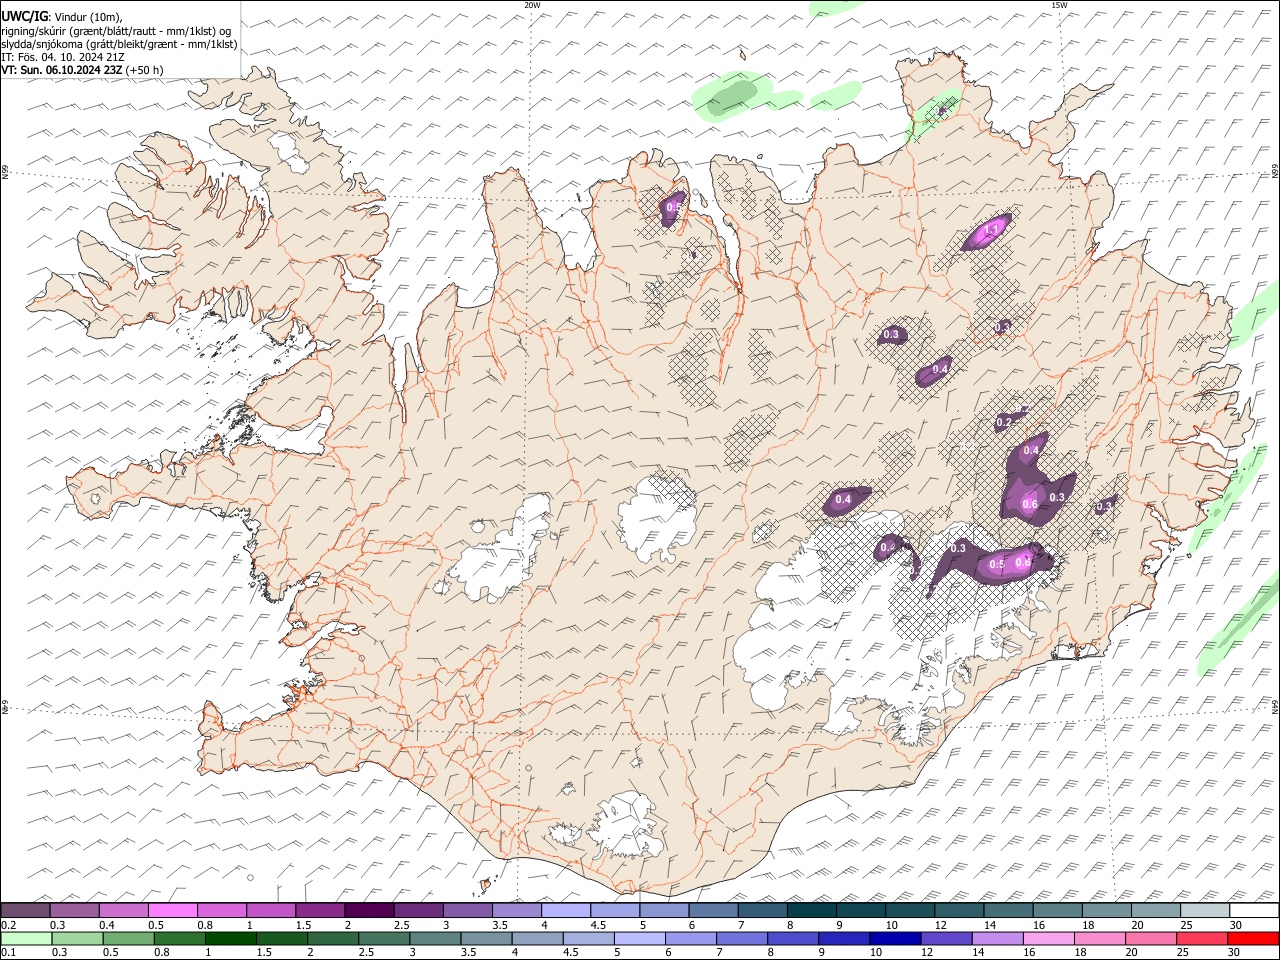Click the 0.2 label in the top legend row
Viewport: 1280px width, 960px height.
[x=8, y=925]
